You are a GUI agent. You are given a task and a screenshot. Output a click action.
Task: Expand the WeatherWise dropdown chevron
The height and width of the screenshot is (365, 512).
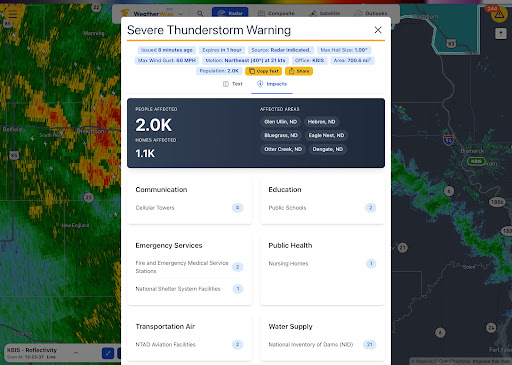click(180, 14)
